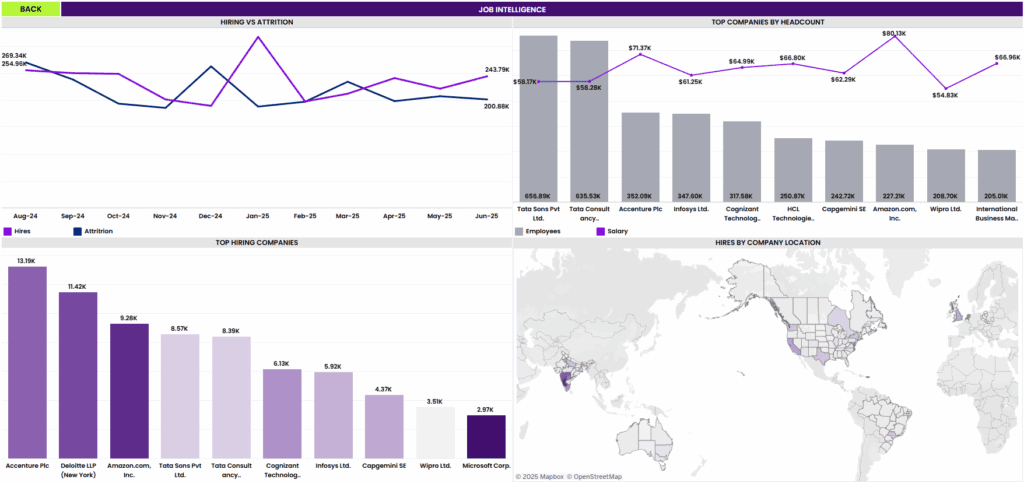Click the Tata Sons headcount bar 656.89K
Viewport: 1024px width, 483px height.
(x=538, y=118)
